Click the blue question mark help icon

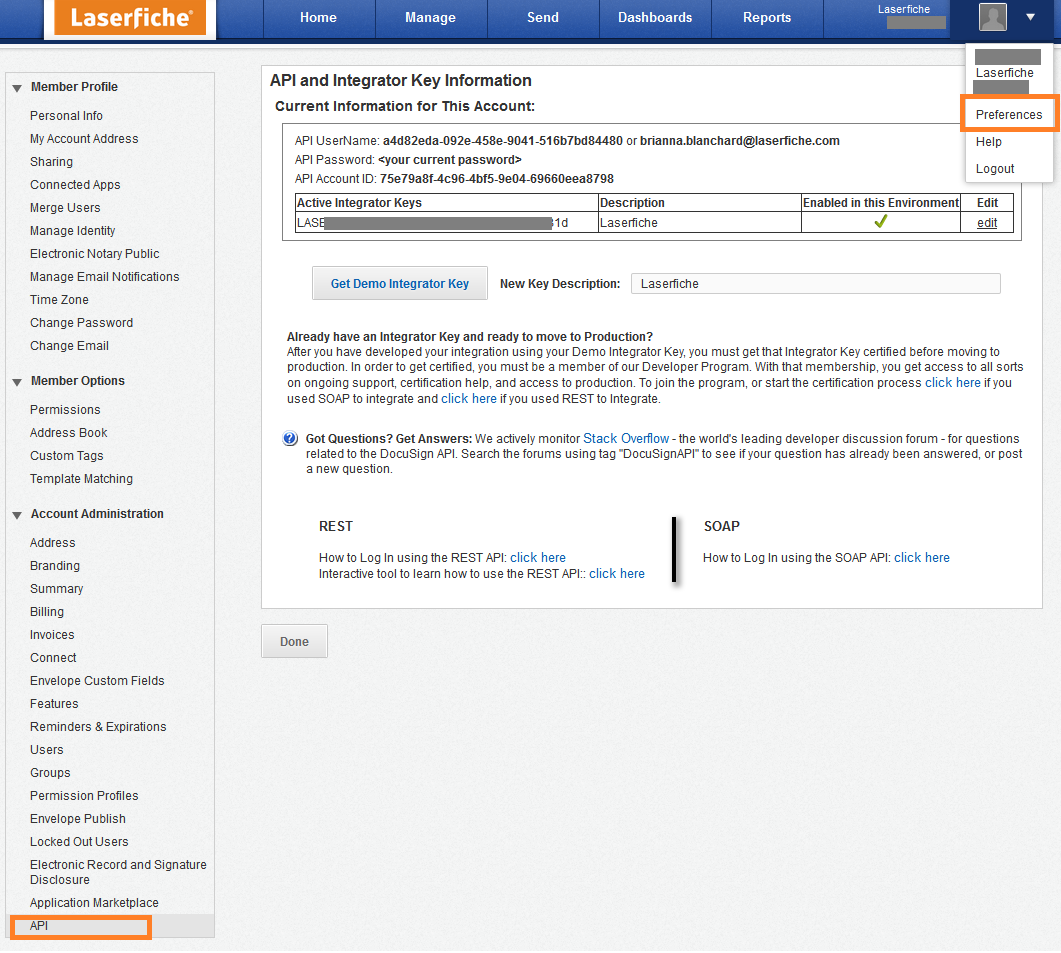pyautogui.click(x=290, y=439)
